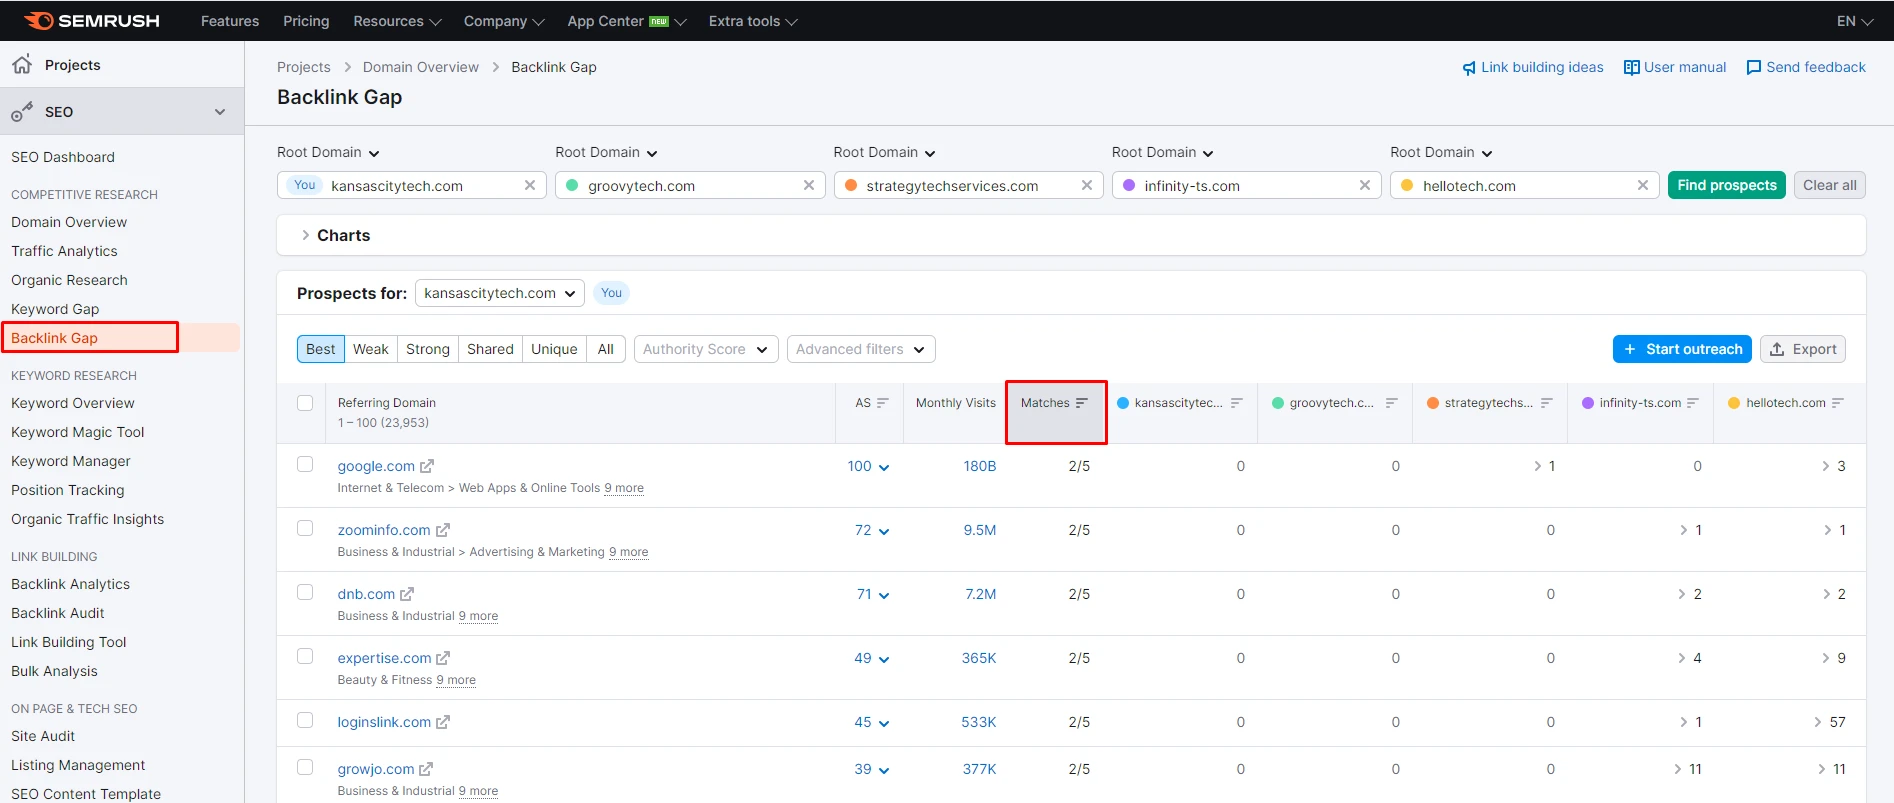
Task: Open dnb.com external link icon
Action: point(407,594)
